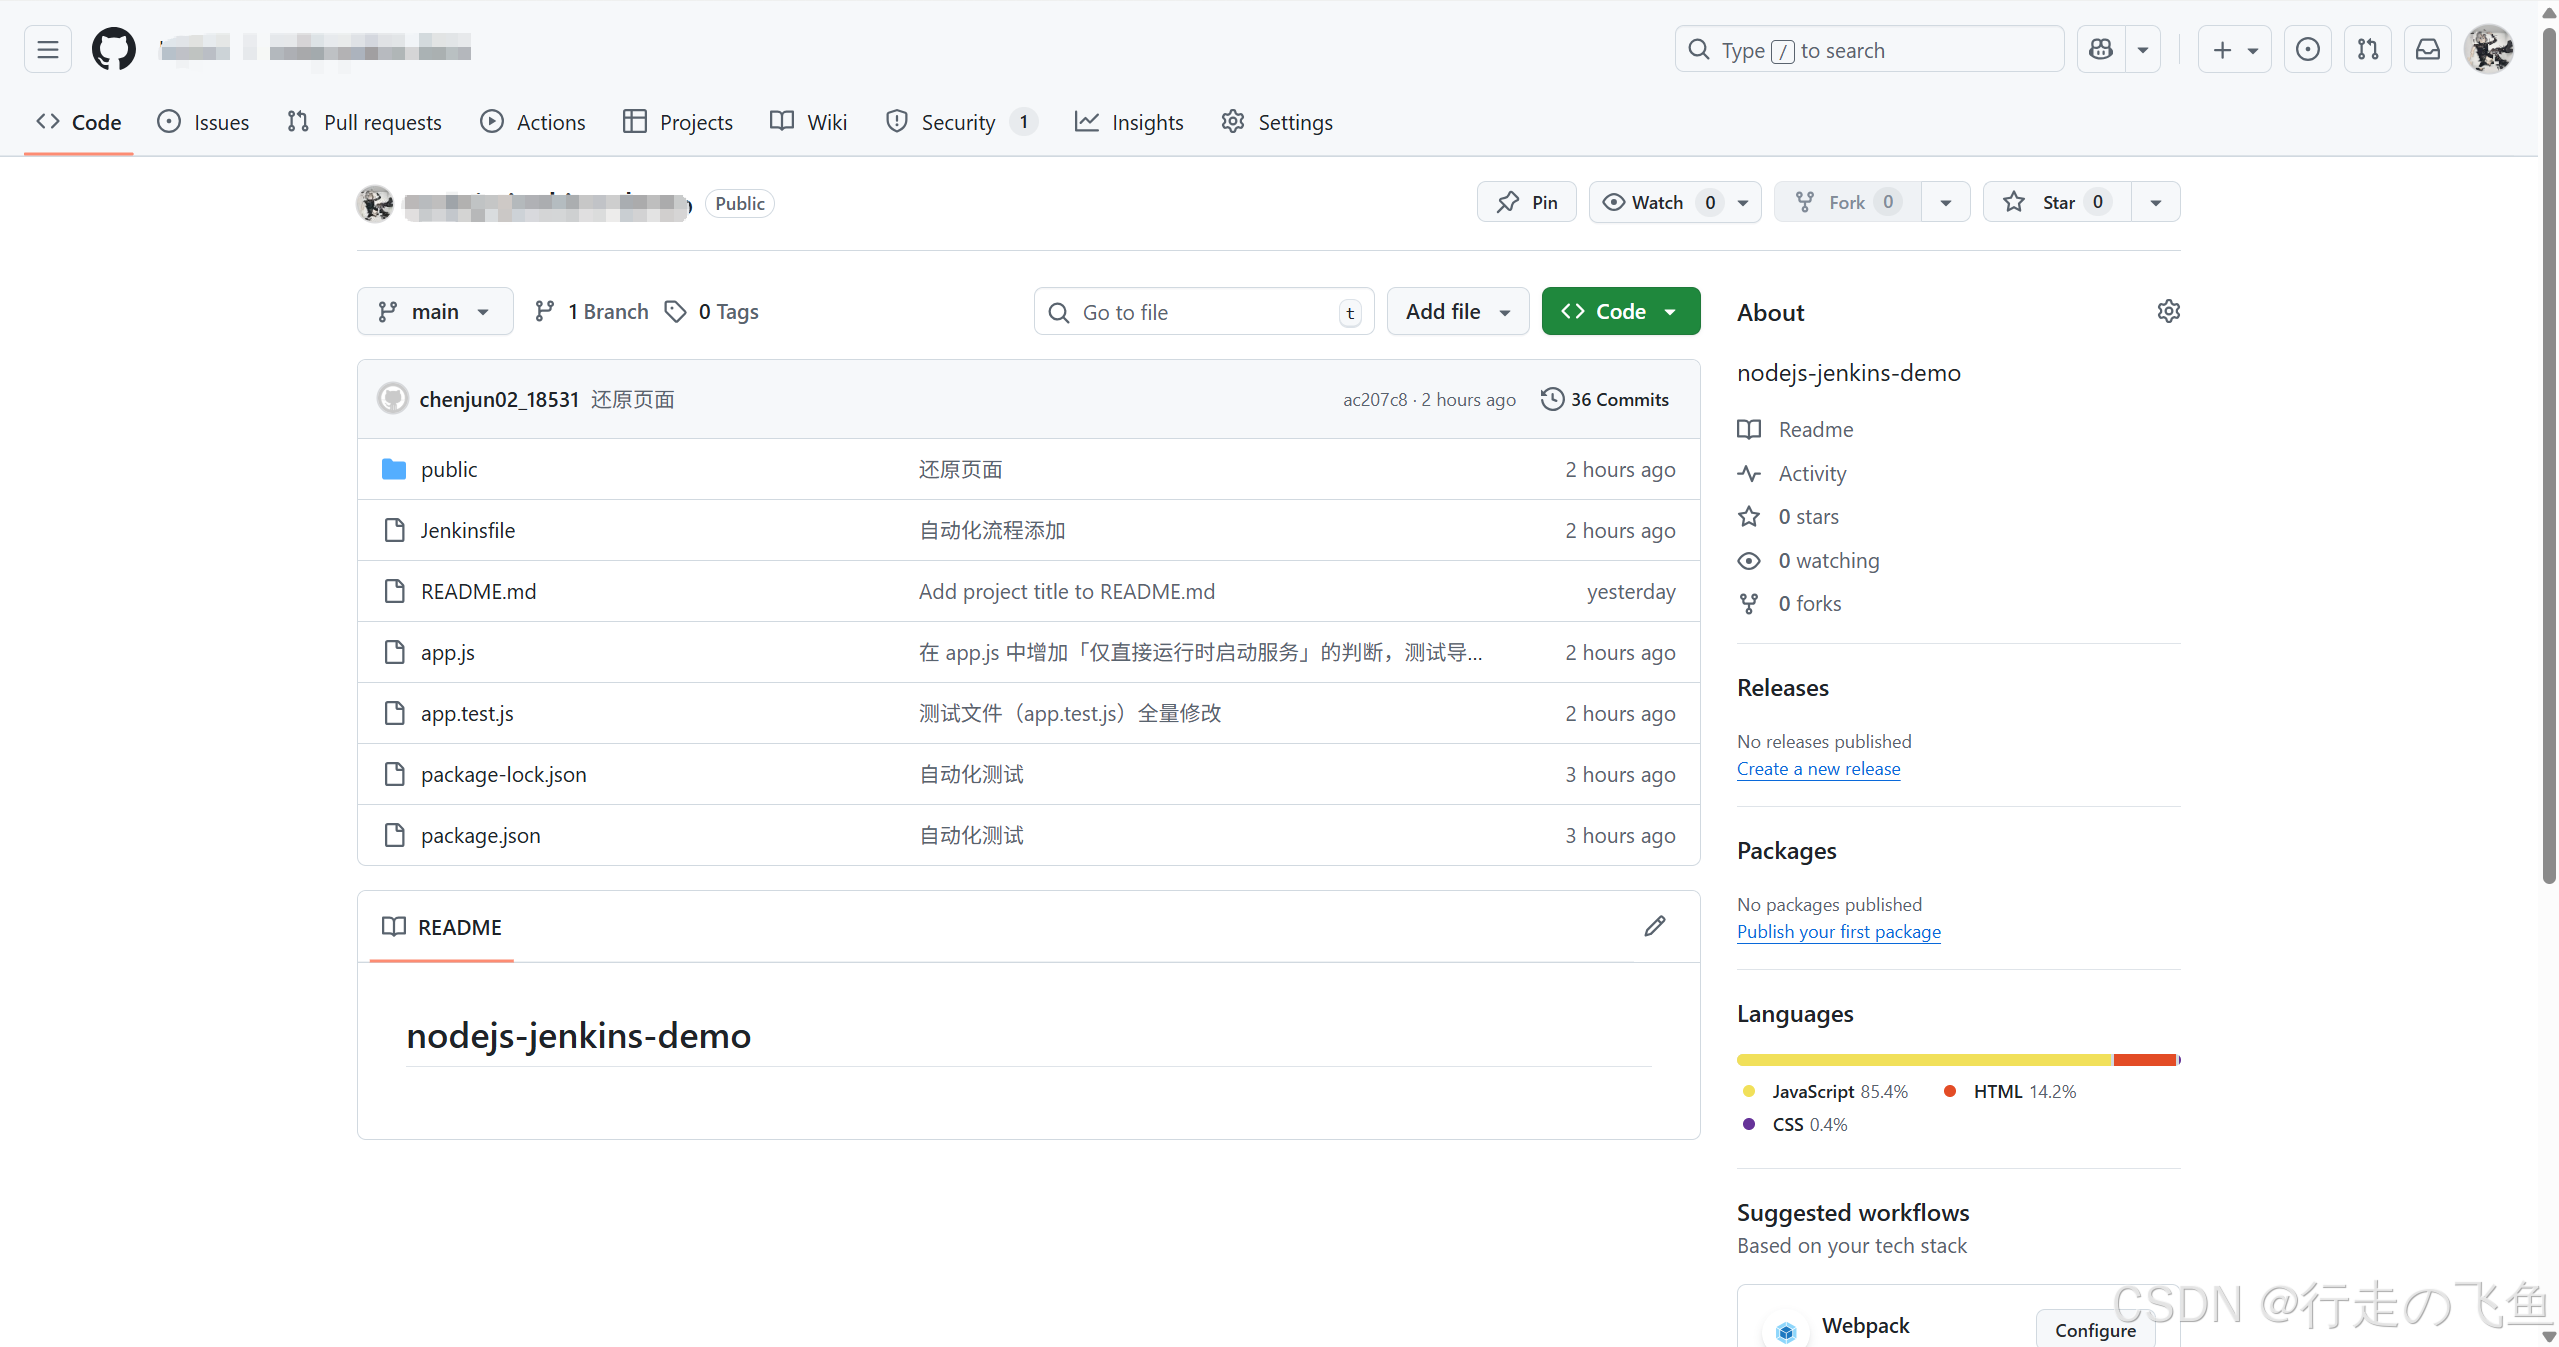The height and width of the screenshot is (1347, 2559).
Task: Click the JavaScript 85.4% language entry
Action: (x=1825, y=1091)
